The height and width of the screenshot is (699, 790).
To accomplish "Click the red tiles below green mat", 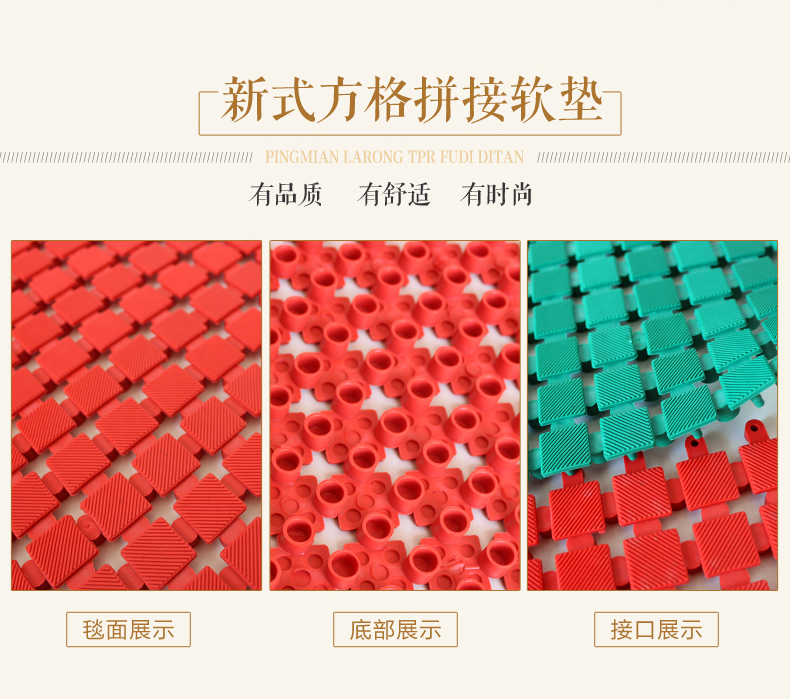I will coord(655,524).
